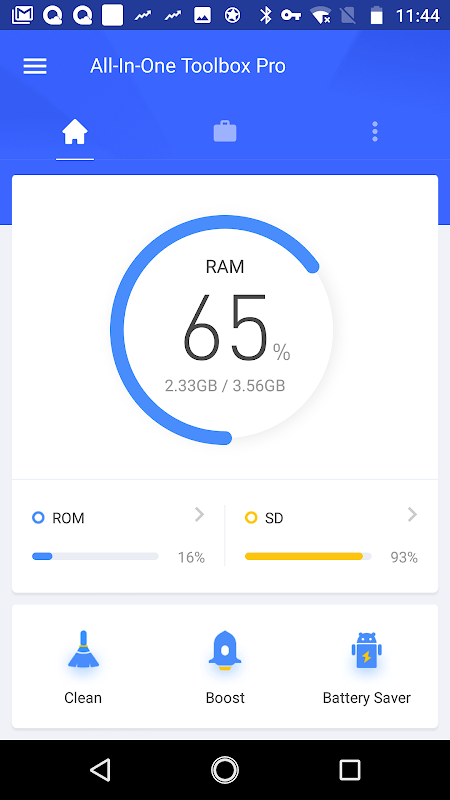This screenshot has width=450, height=800.
Task: Expand ROM storage details chevron
Action: (x=199, y=515)
